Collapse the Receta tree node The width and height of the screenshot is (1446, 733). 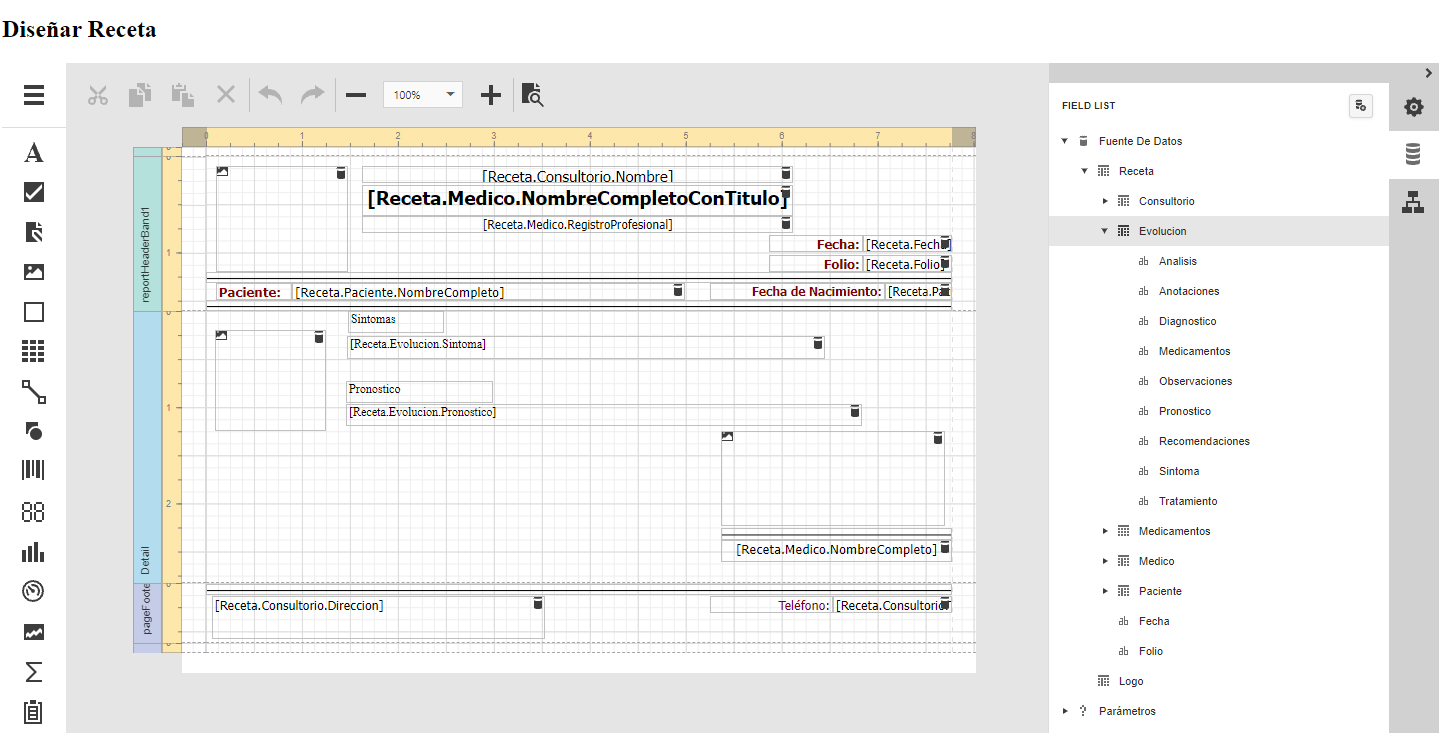click(1085, 171)
